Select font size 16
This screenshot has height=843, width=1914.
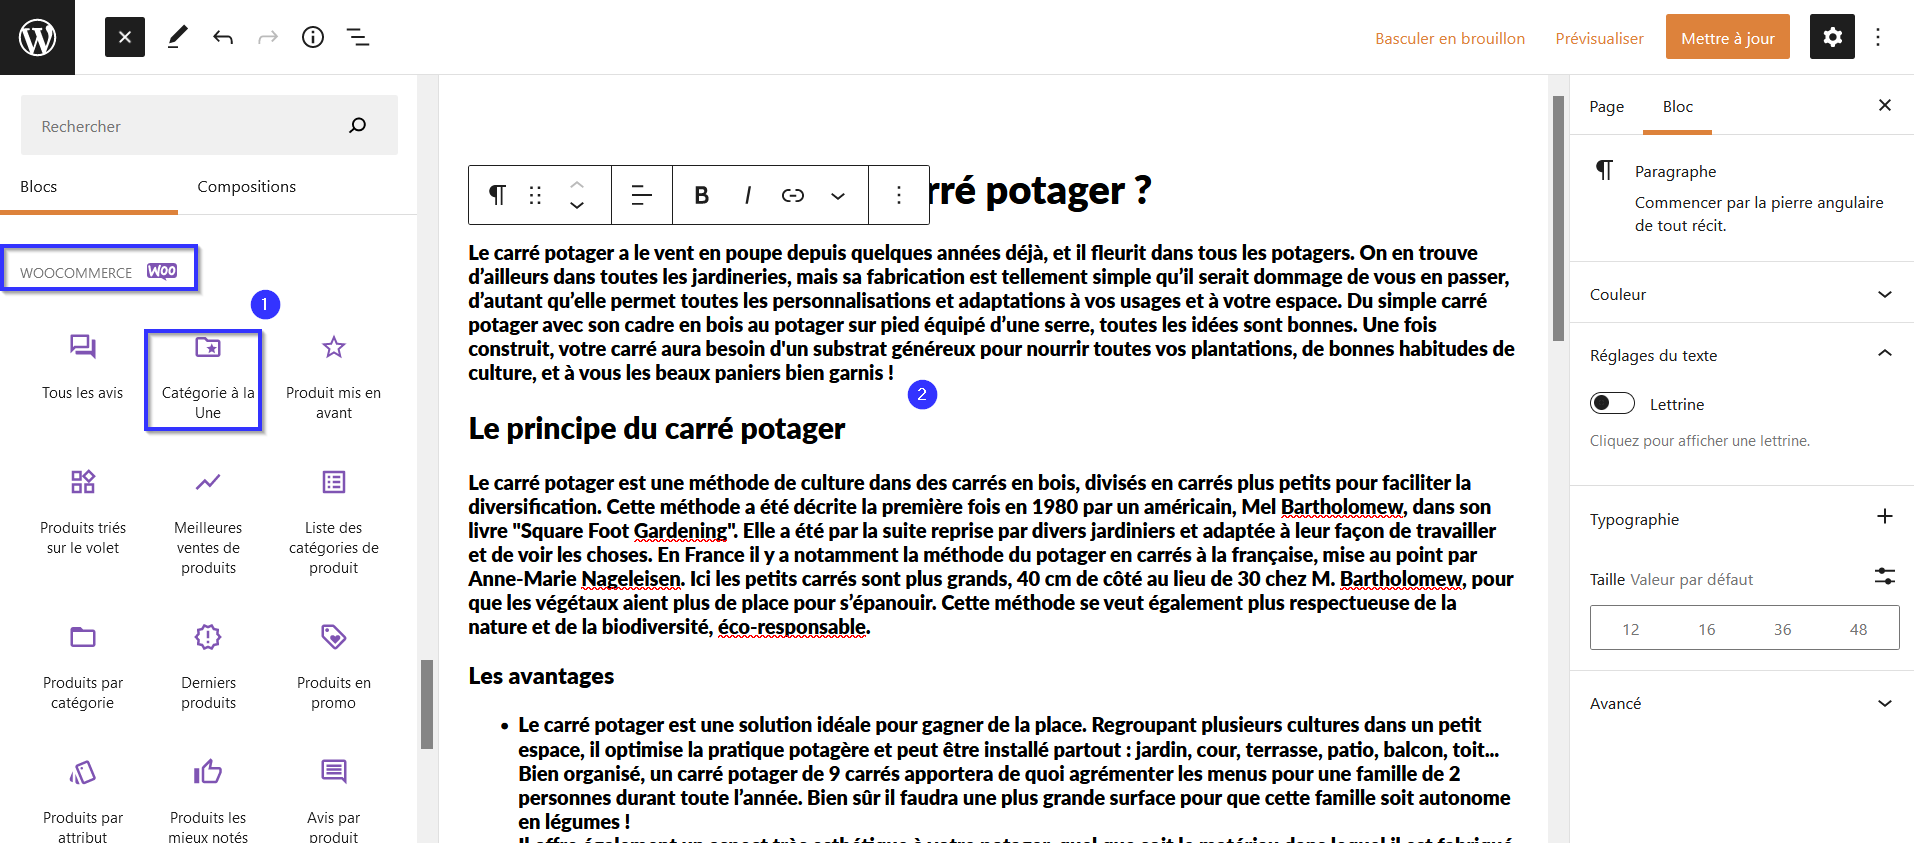(x=1706, y=629)
